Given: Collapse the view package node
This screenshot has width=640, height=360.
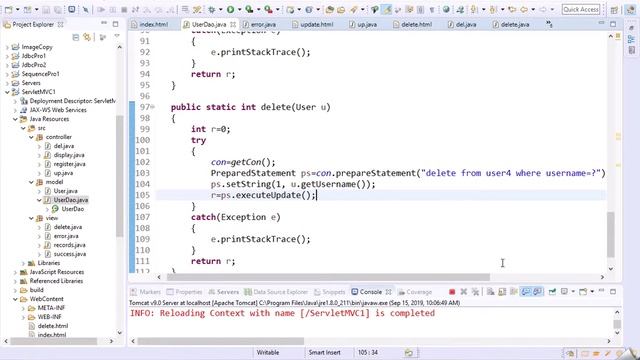Looking at the screenshot, I should click(x=31, y=218).
